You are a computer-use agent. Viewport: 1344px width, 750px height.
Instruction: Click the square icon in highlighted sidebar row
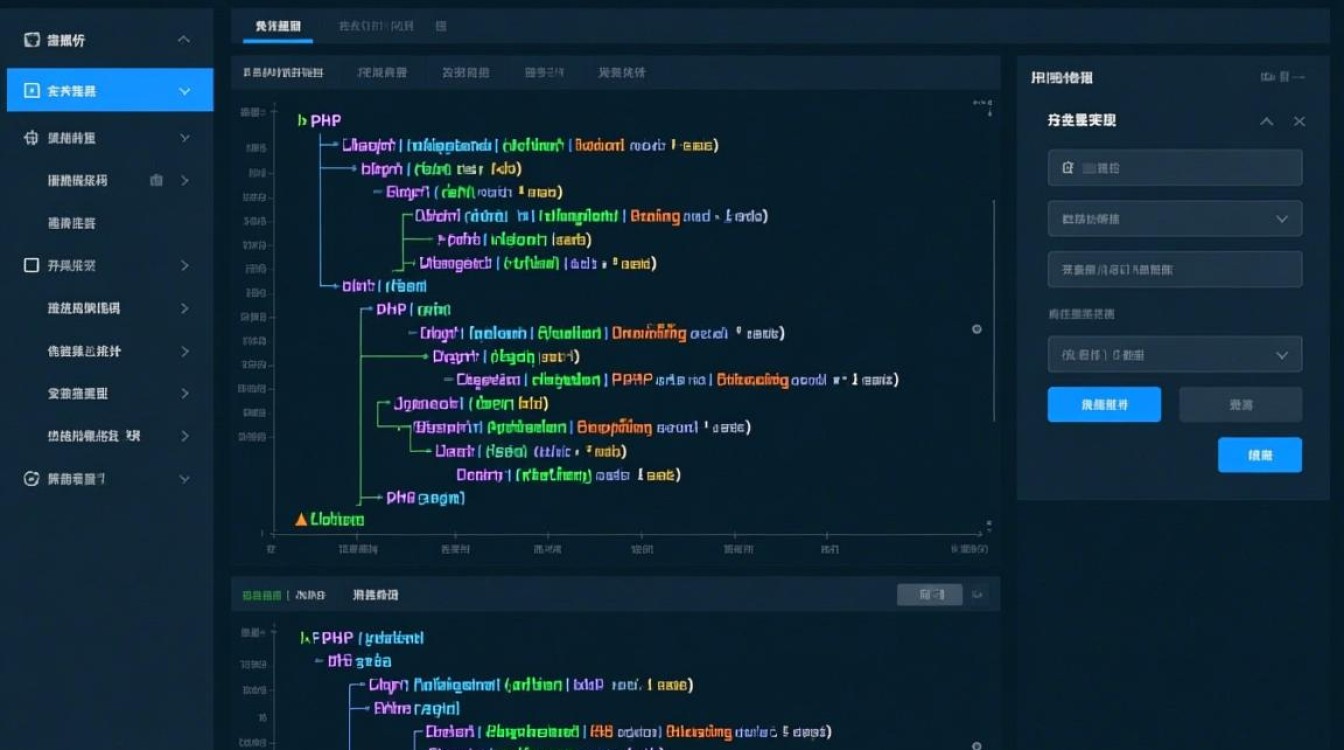point(31,91)
